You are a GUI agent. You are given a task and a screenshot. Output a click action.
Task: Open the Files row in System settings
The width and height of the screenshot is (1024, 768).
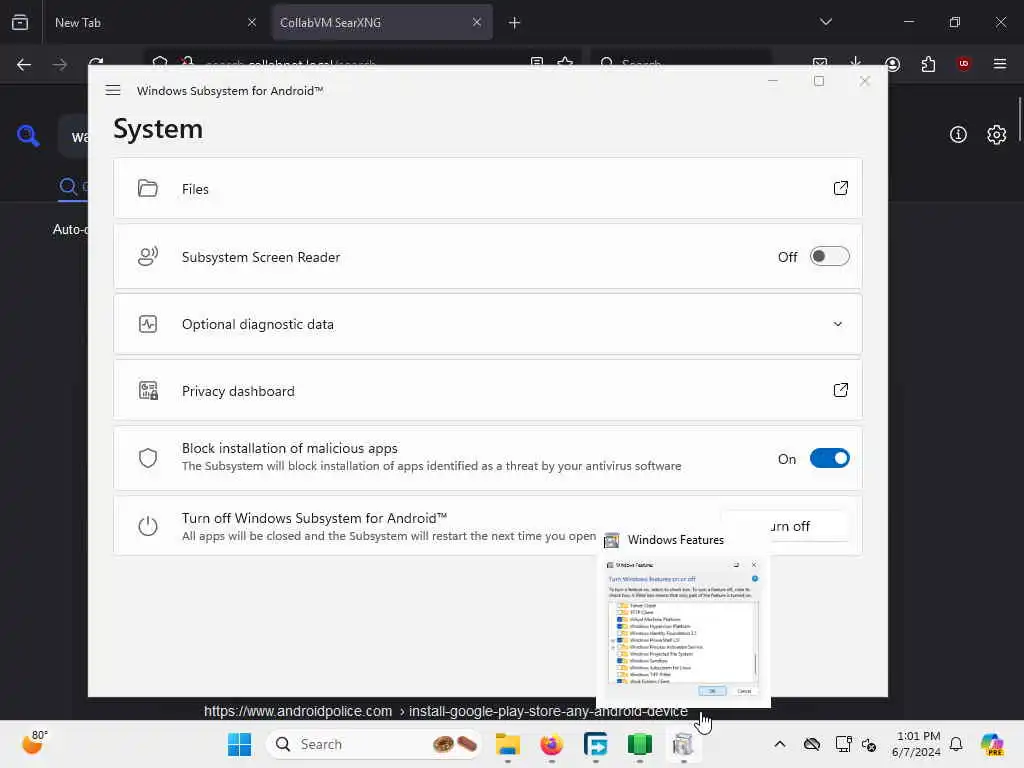[x=487, y=189]
